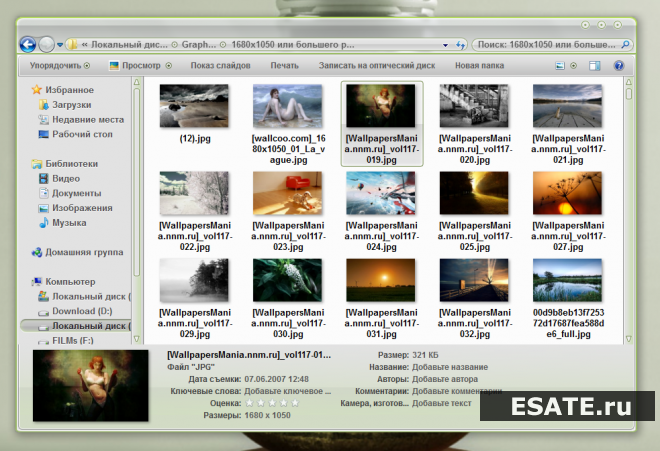Image resolution: width=660 pixels, height=451 pixels.
Task: Change view with the views icon
Action: (560, 66)
